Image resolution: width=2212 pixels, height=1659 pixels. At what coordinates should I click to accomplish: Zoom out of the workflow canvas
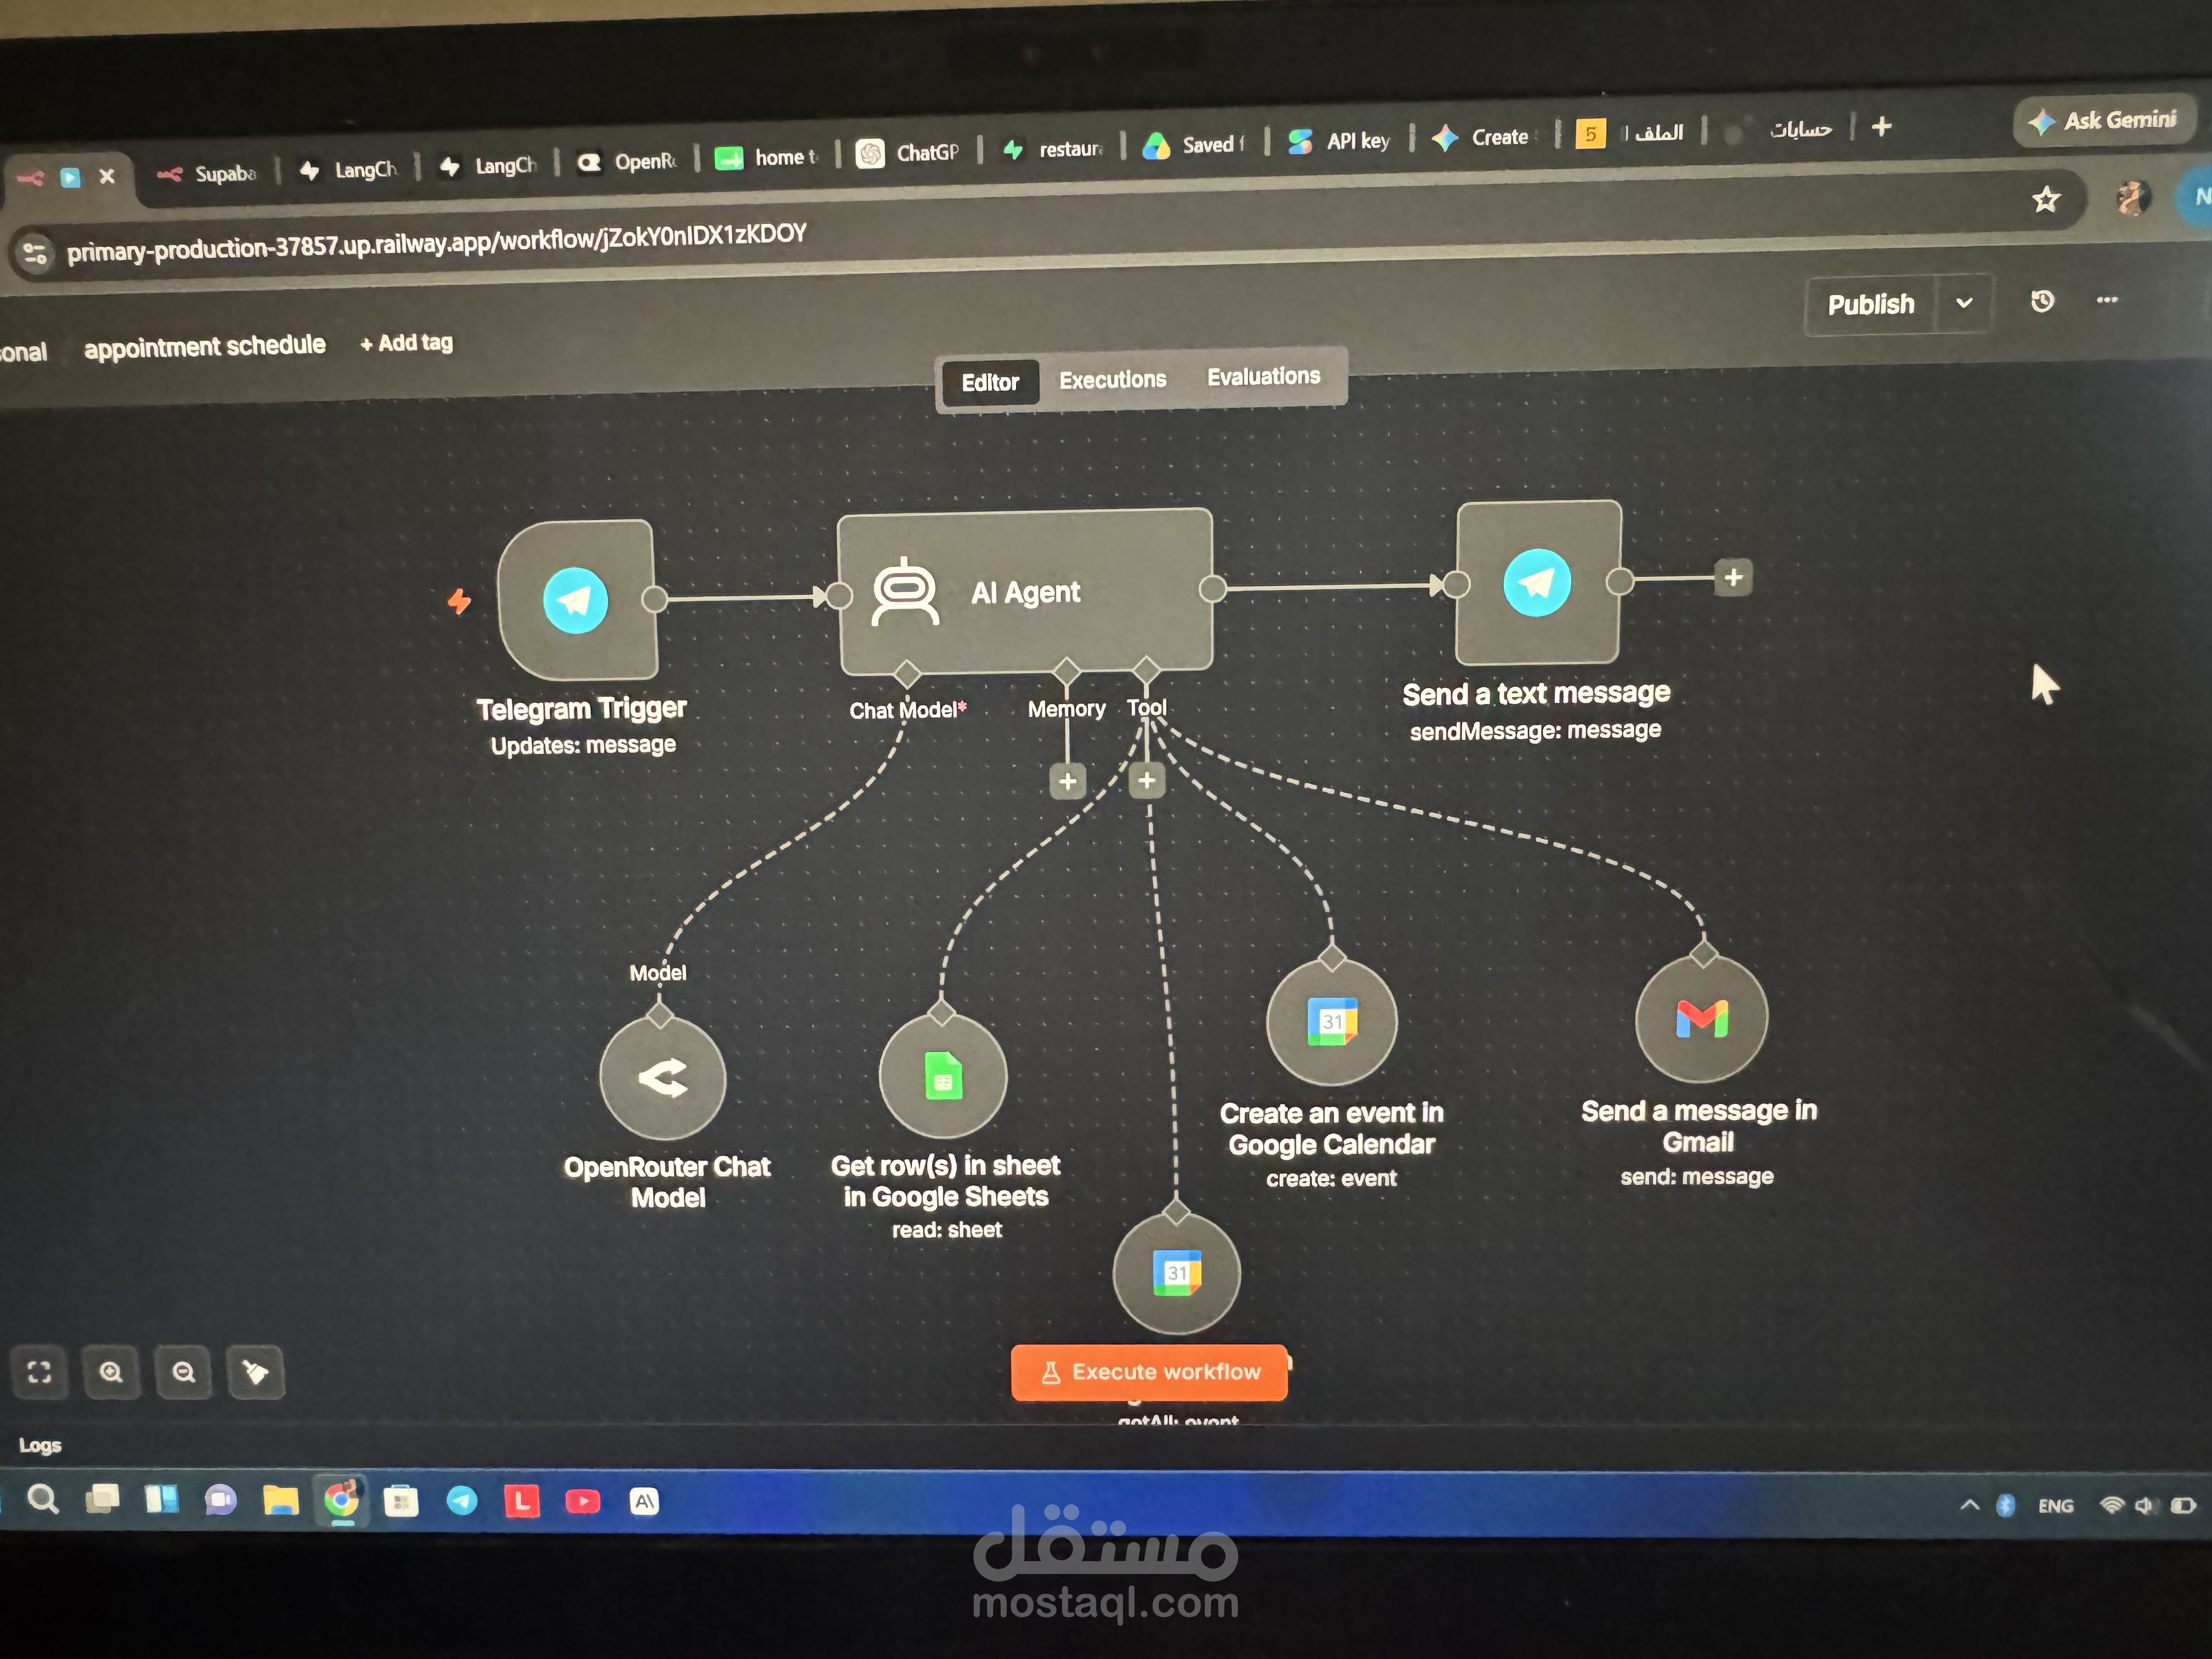tap(184, 1372)
